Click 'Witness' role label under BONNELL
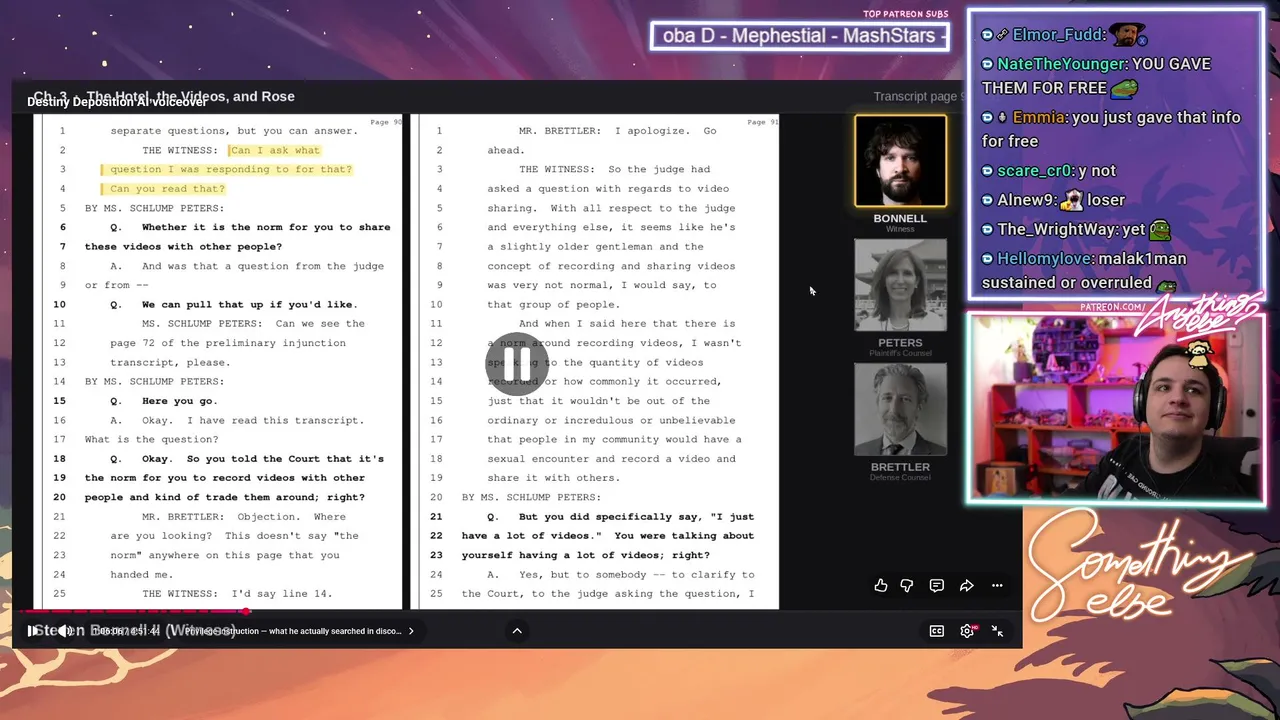1280x720 pixels. (x=900, y=229)
